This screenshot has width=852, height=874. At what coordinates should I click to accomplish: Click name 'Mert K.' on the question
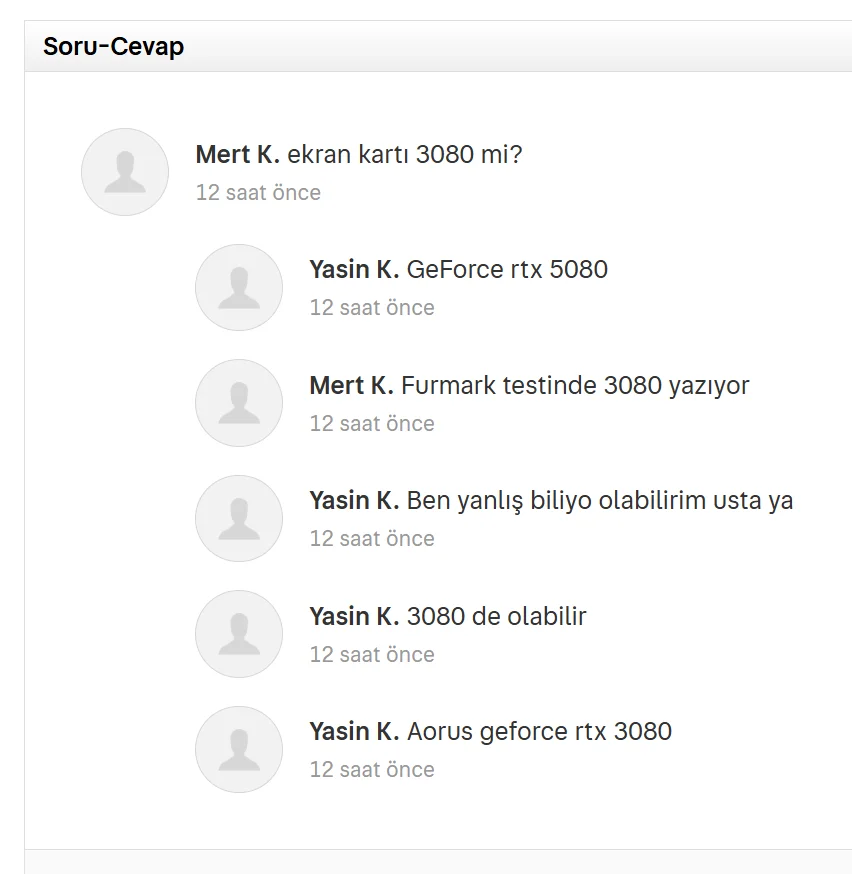point(237,154)
